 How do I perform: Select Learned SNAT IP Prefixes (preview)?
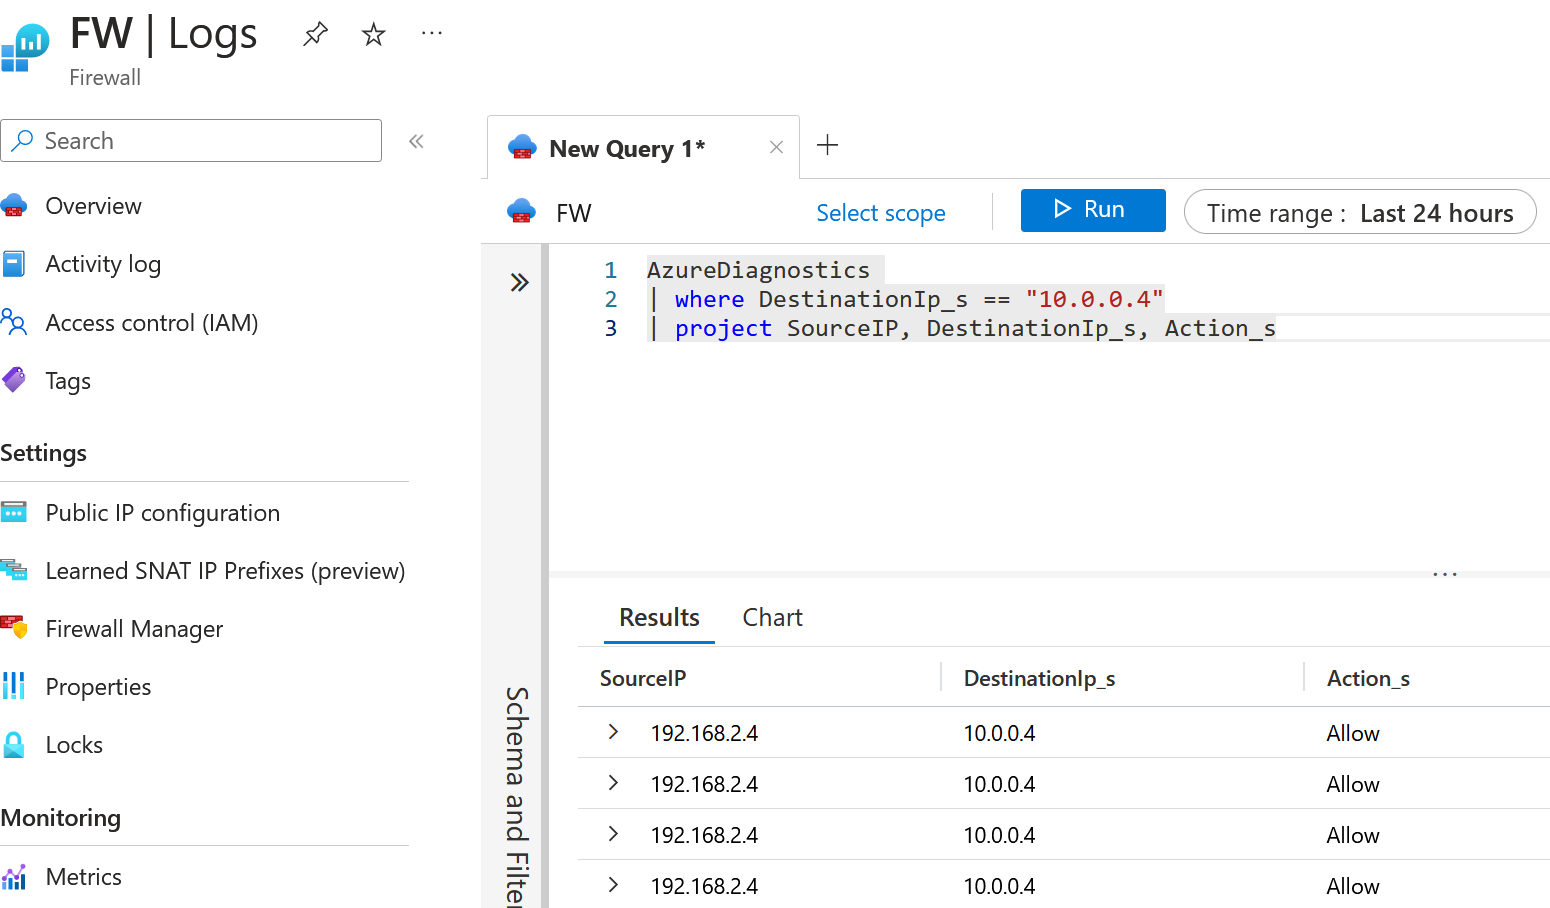[x=225, y=570]
